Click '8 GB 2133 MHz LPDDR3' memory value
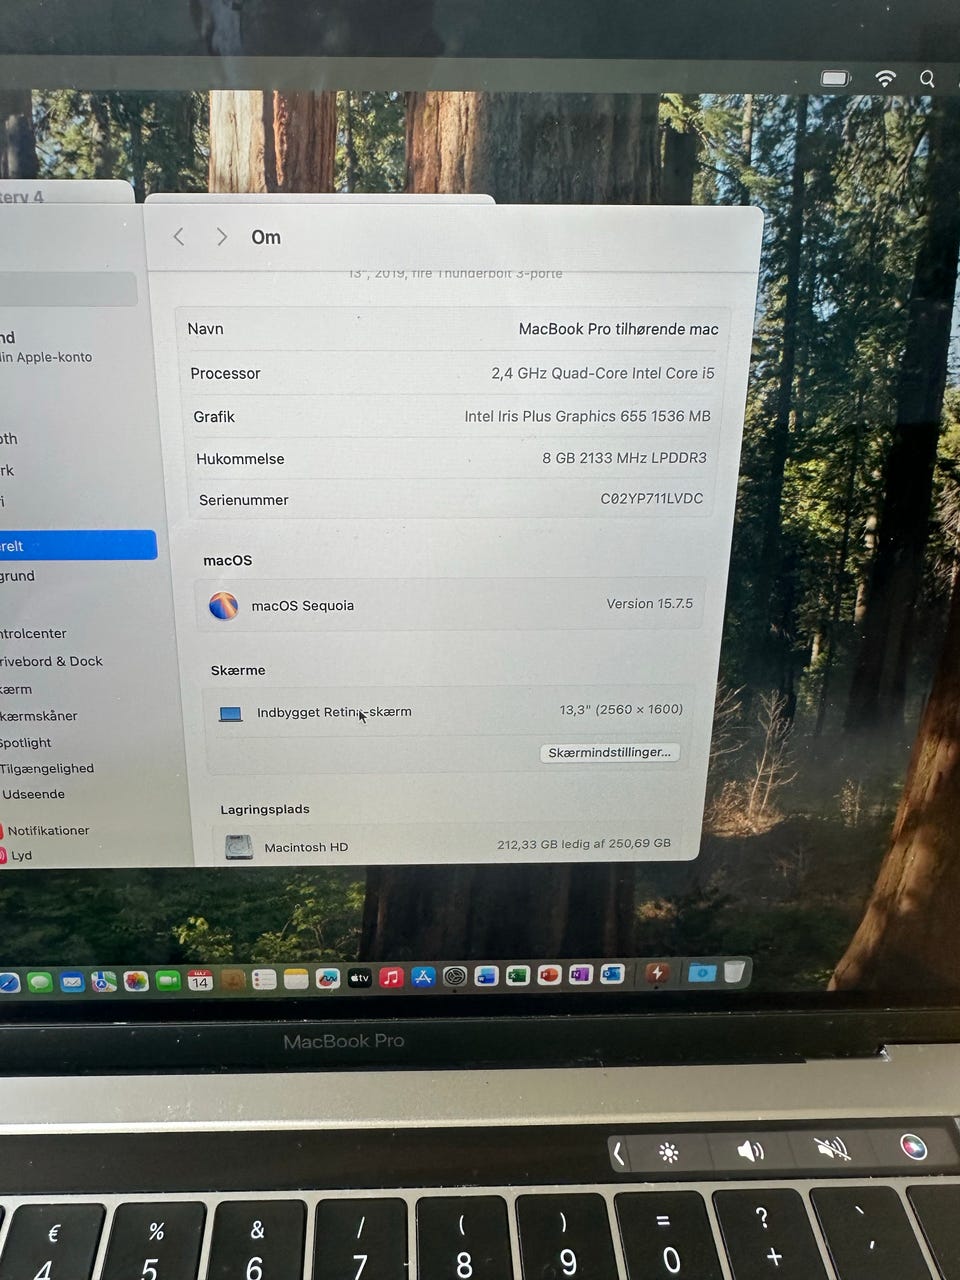 coord(624,458)
